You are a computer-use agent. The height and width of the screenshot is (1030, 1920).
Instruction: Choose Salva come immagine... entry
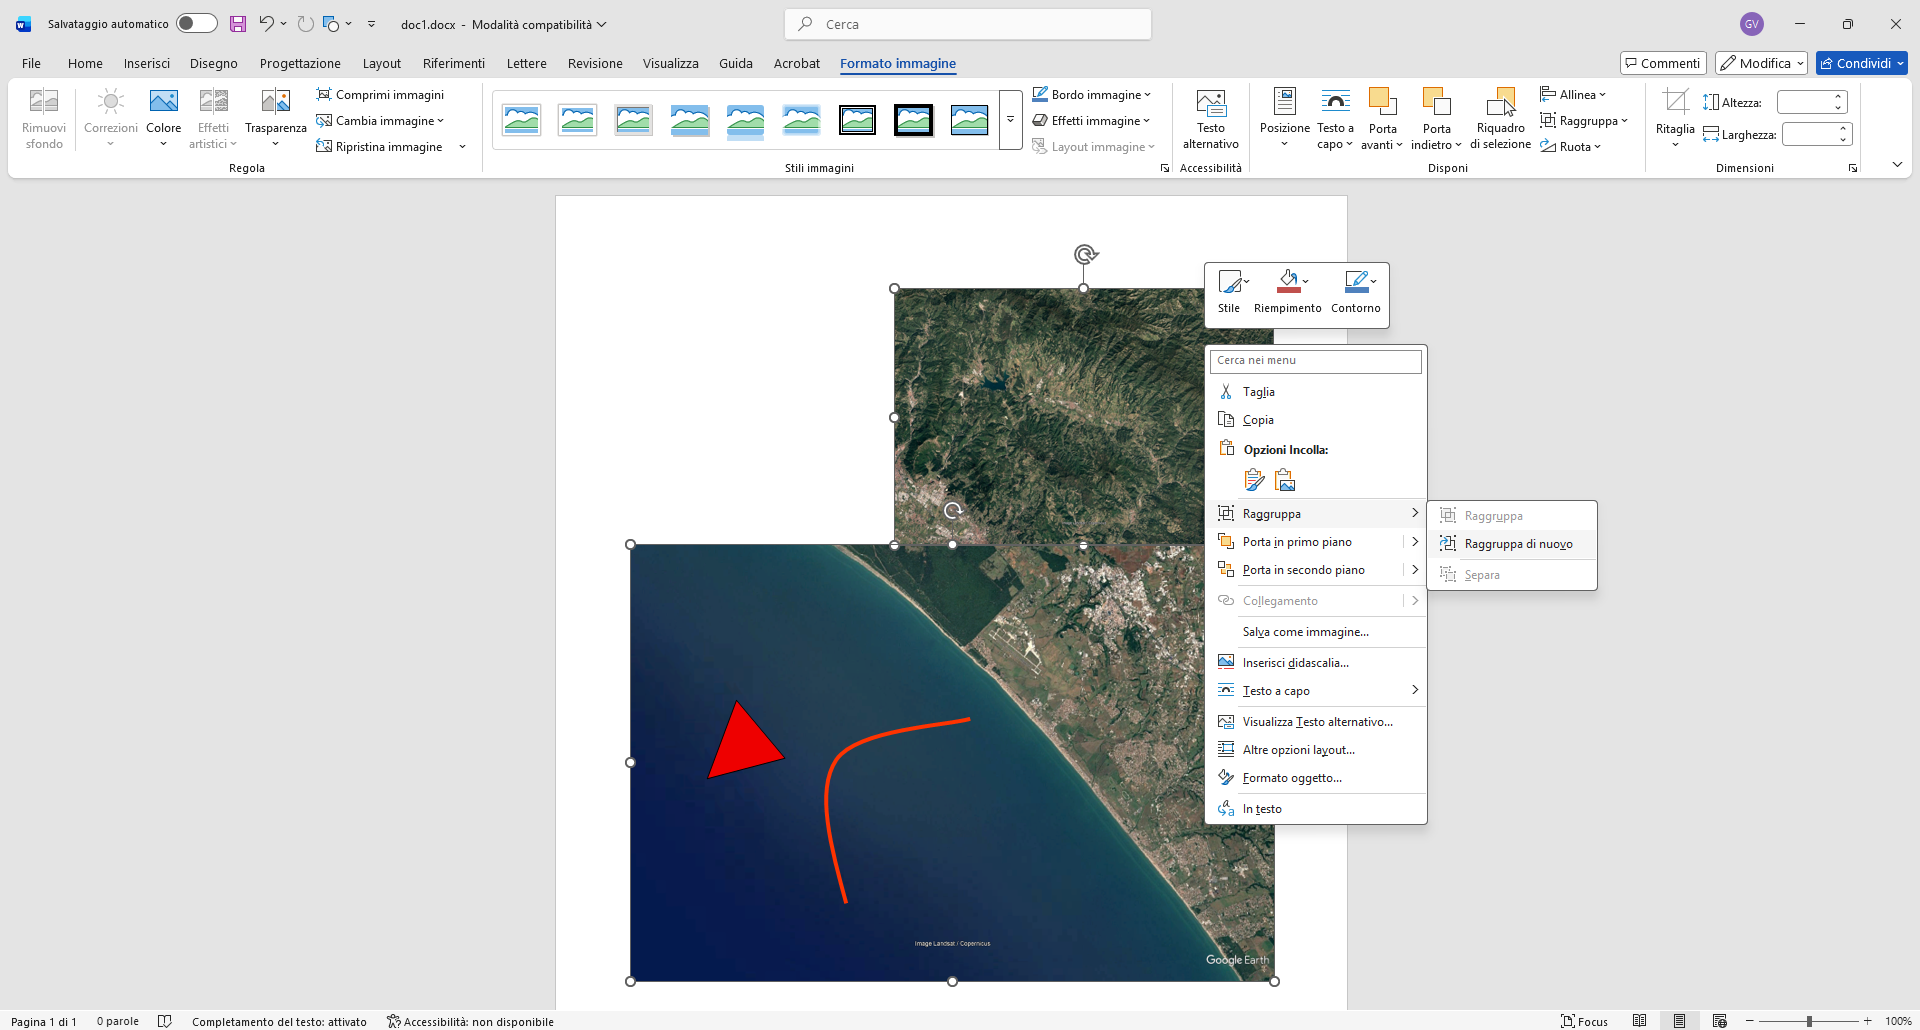pos(1316,632)
